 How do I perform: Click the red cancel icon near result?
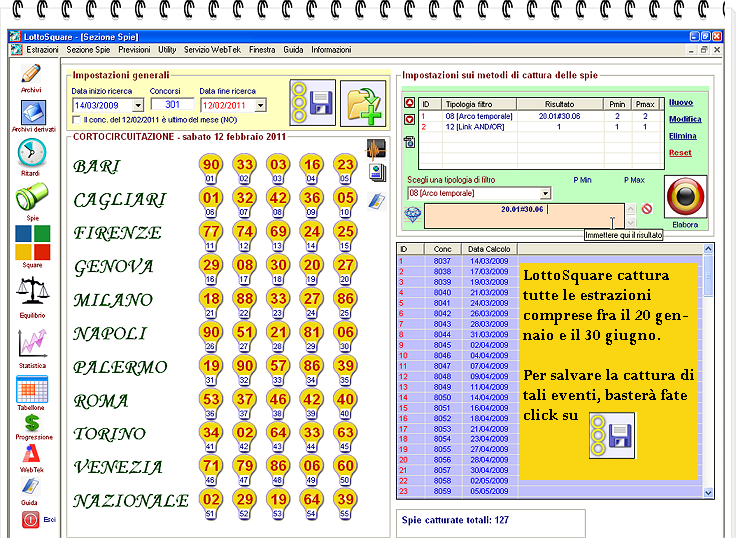647,209
